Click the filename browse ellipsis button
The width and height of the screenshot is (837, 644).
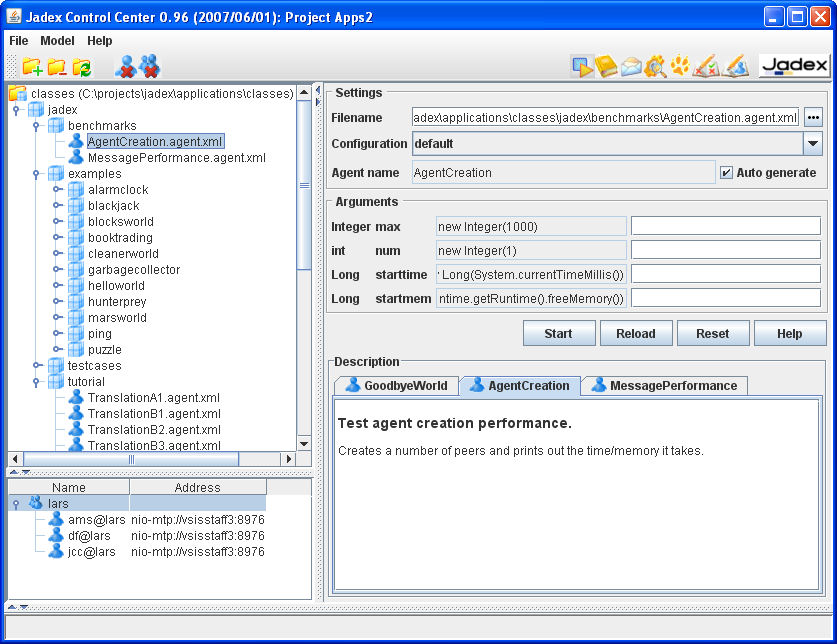(813, 117)
